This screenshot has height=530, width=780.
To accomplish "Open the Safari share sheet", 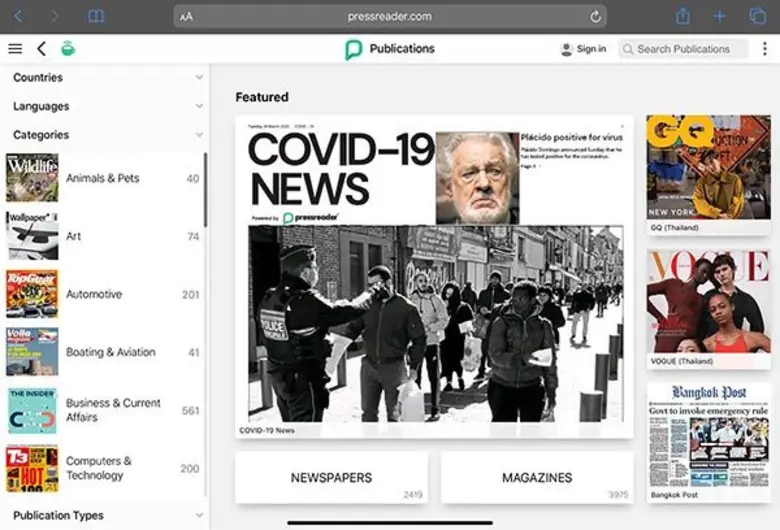I will (682, 16).
